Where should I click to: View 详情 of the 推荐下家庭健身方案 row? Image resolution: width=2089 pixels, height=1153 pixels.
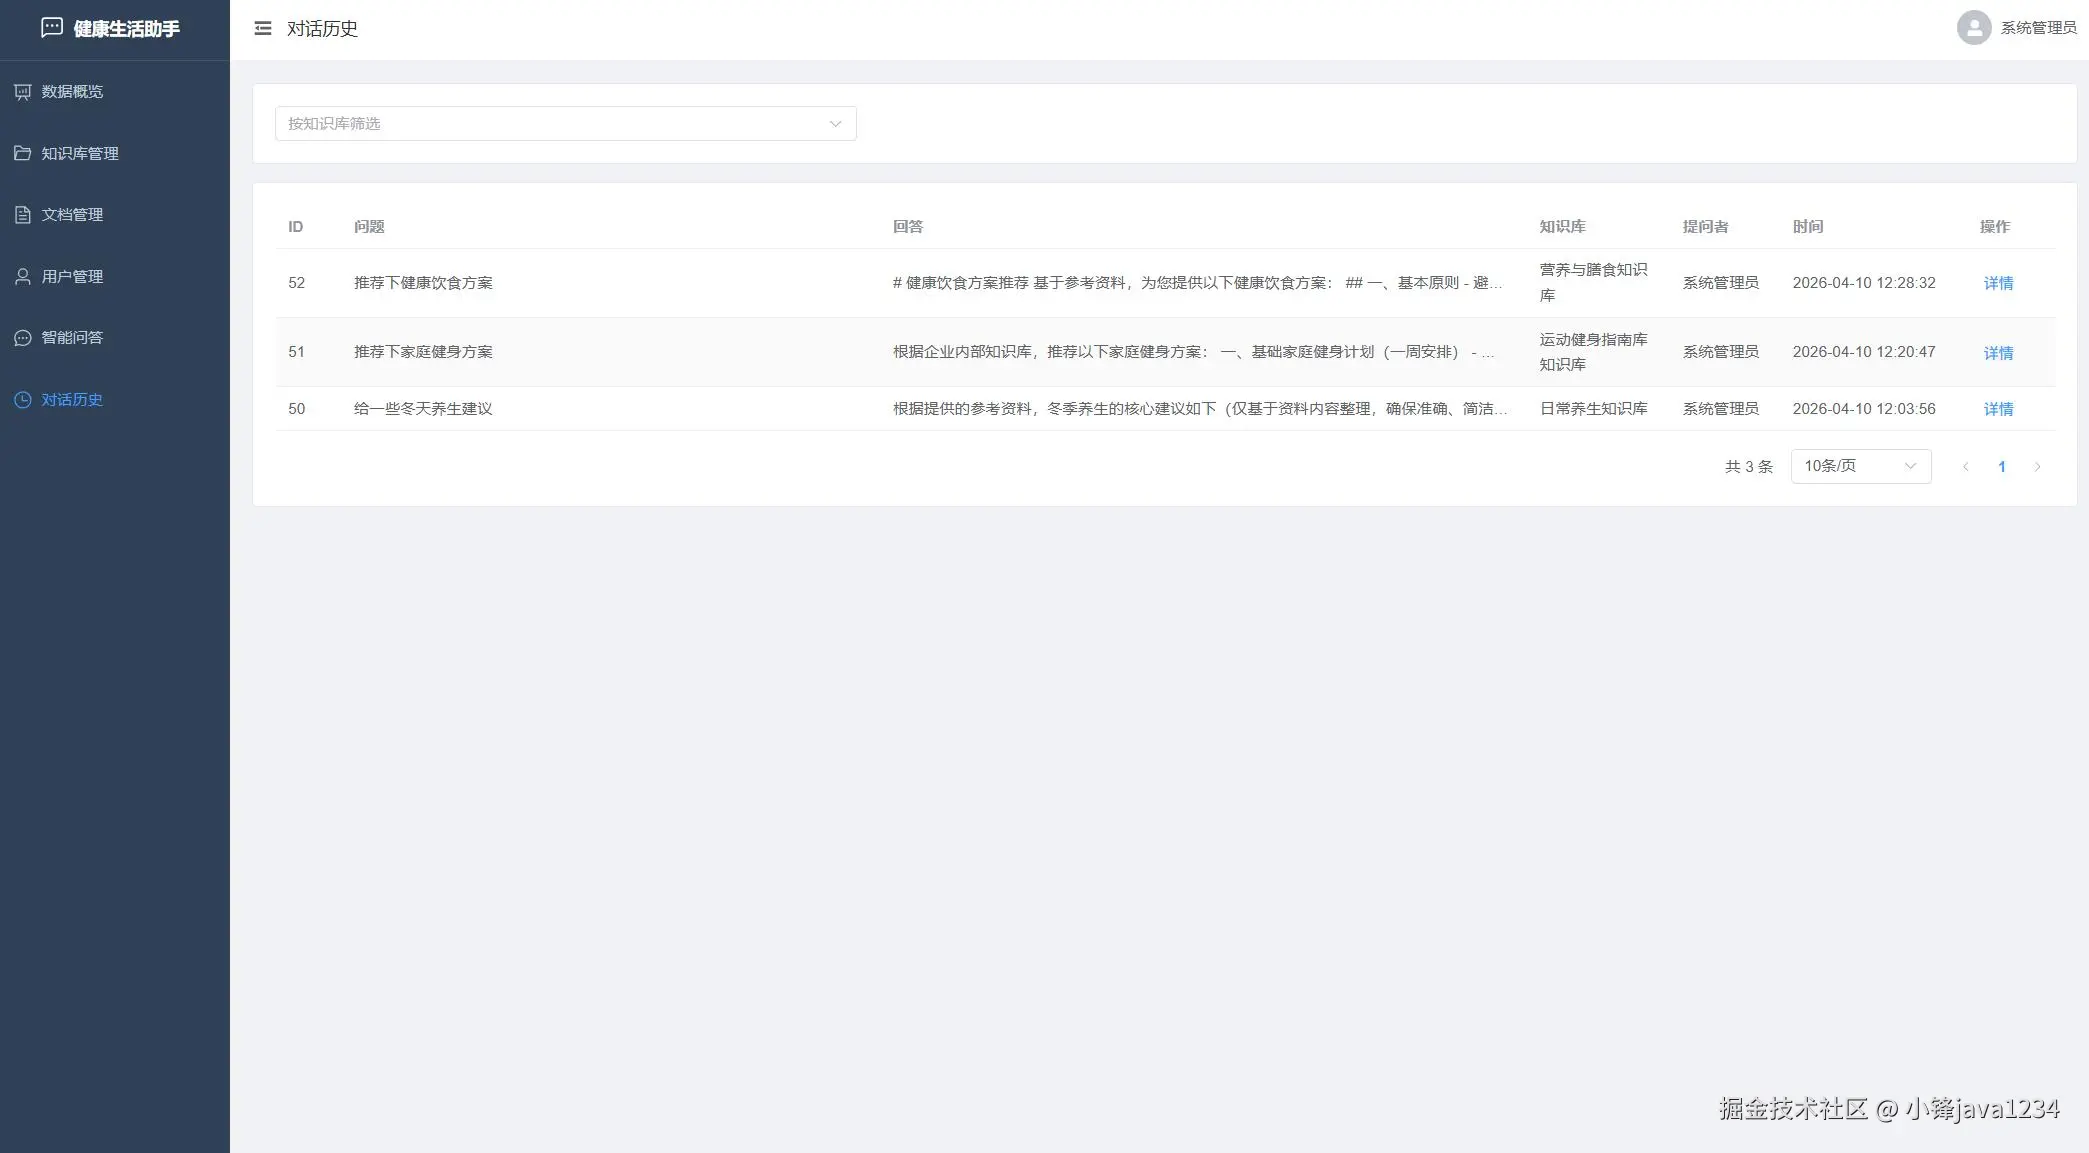1998,353
